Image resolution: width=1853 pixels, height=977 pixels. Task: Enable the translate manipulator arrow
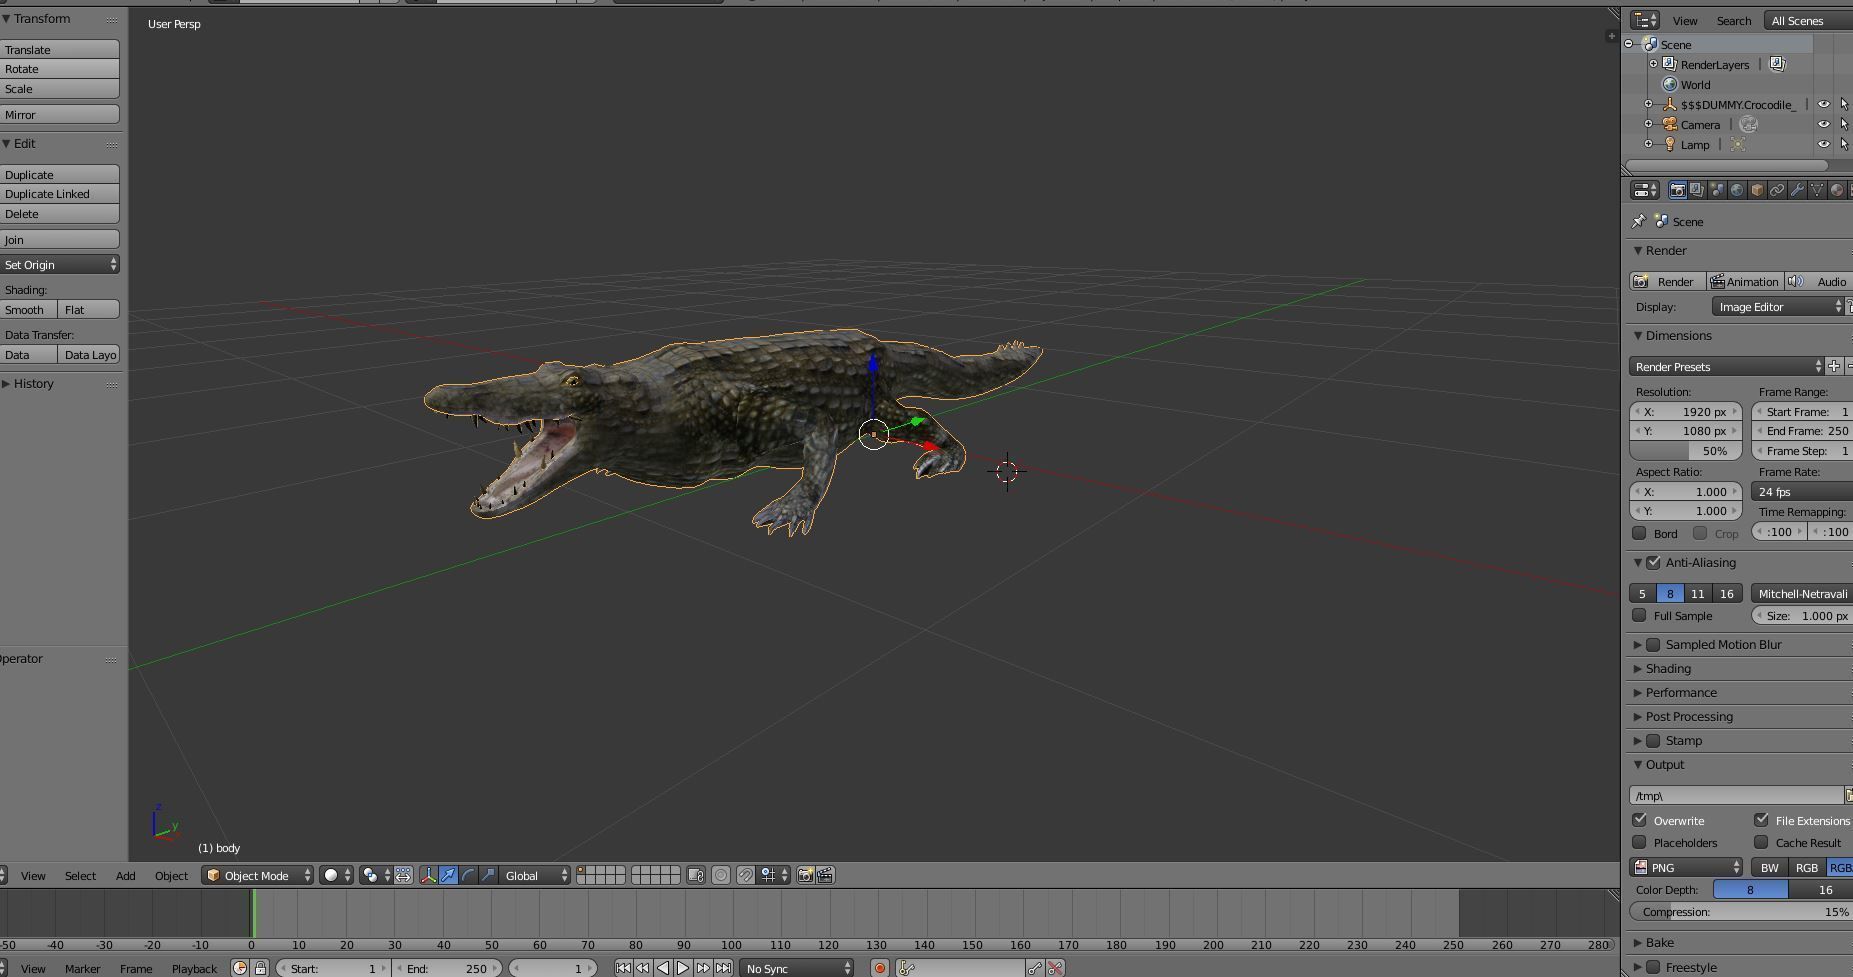coord(449,875)
